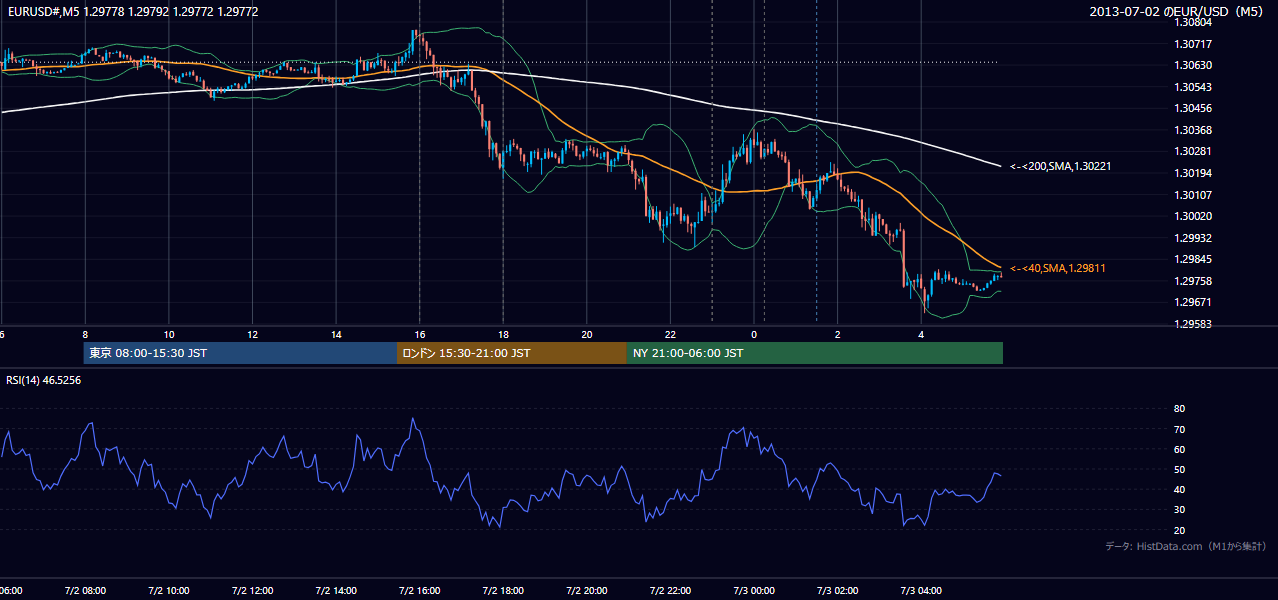Click the 7/2 20:00 bottom time label
The image size is (1278, 600).
tap(586, 590)
